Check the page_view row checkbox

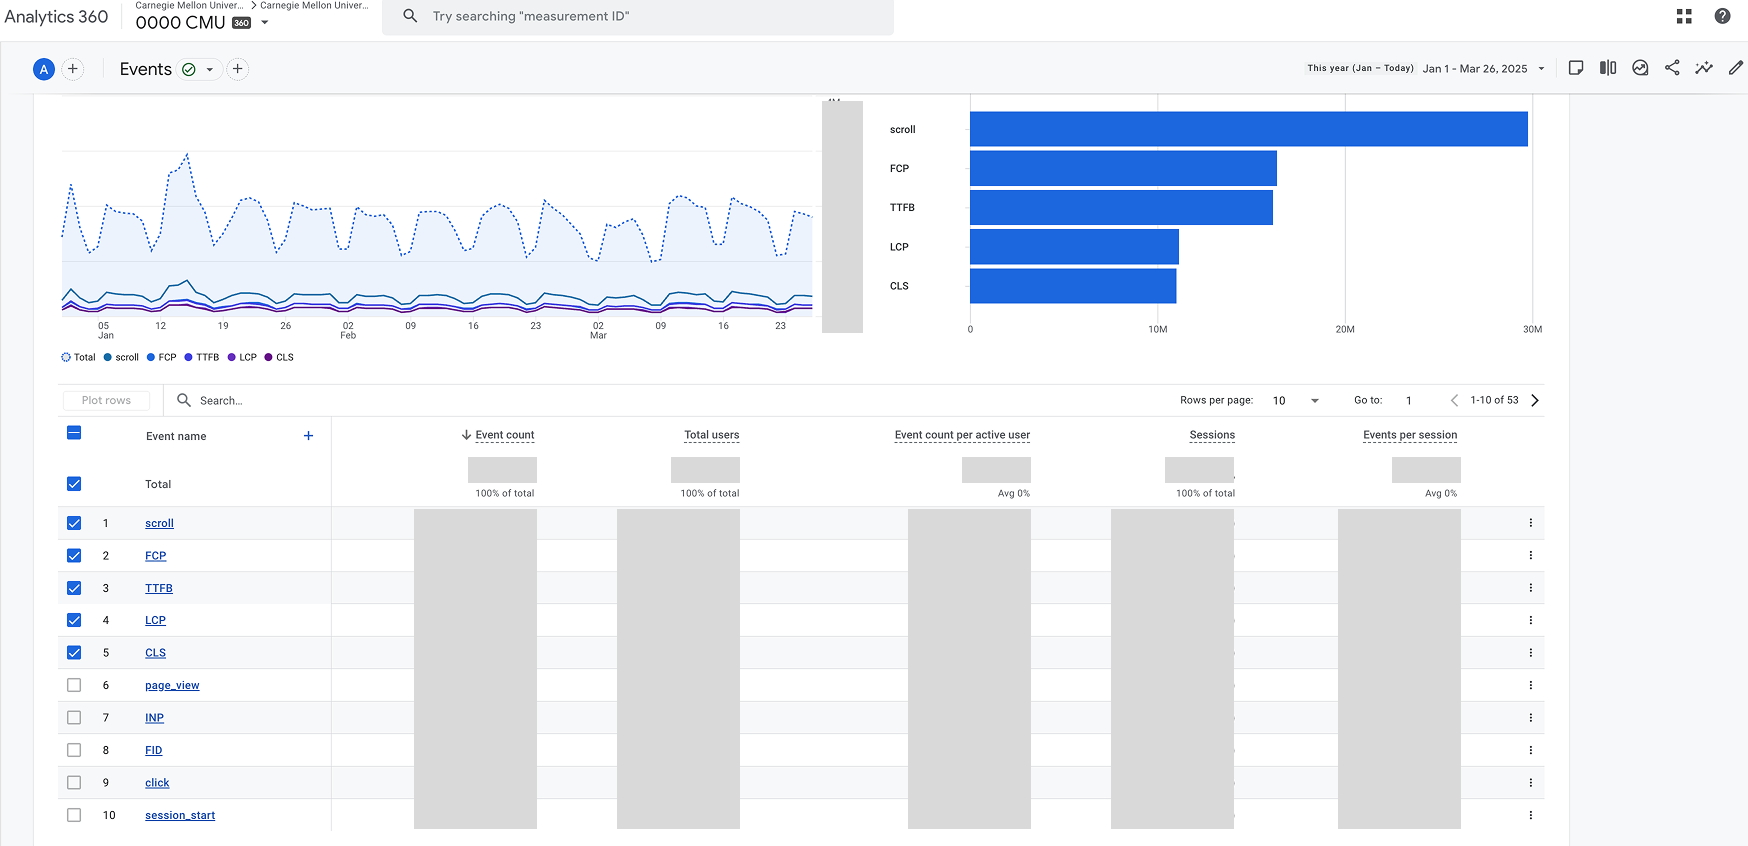click(74, 685)
